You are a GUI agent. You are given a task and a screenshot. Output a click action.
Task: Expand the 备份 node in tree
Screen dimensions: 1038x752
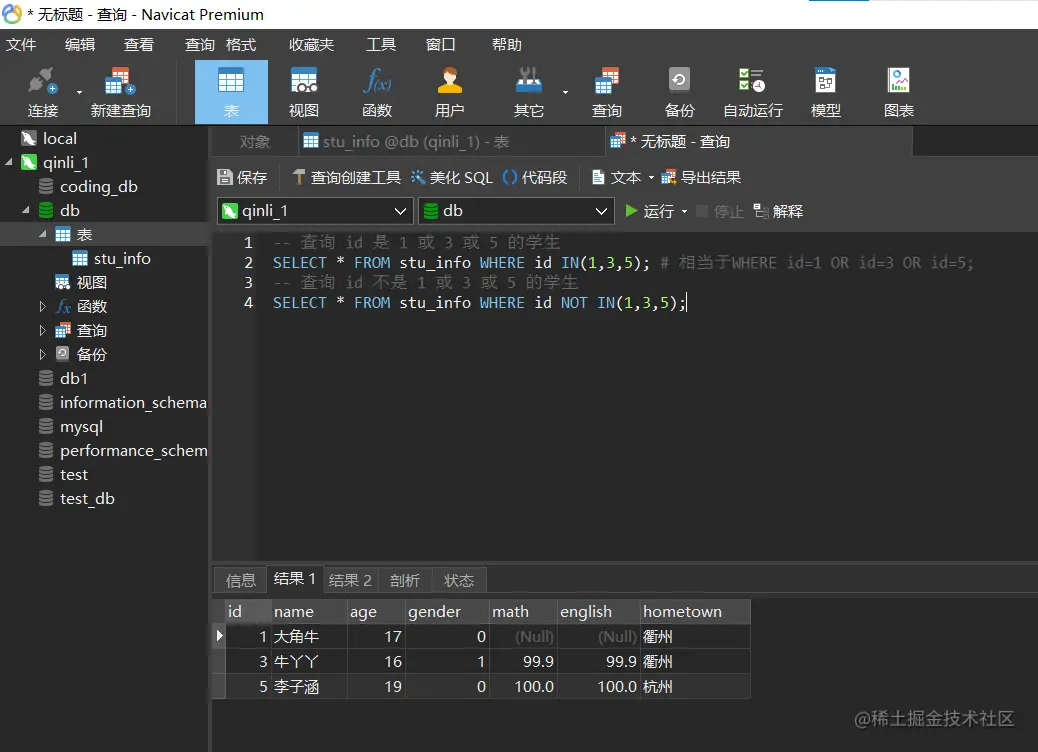tap(43, 354)
